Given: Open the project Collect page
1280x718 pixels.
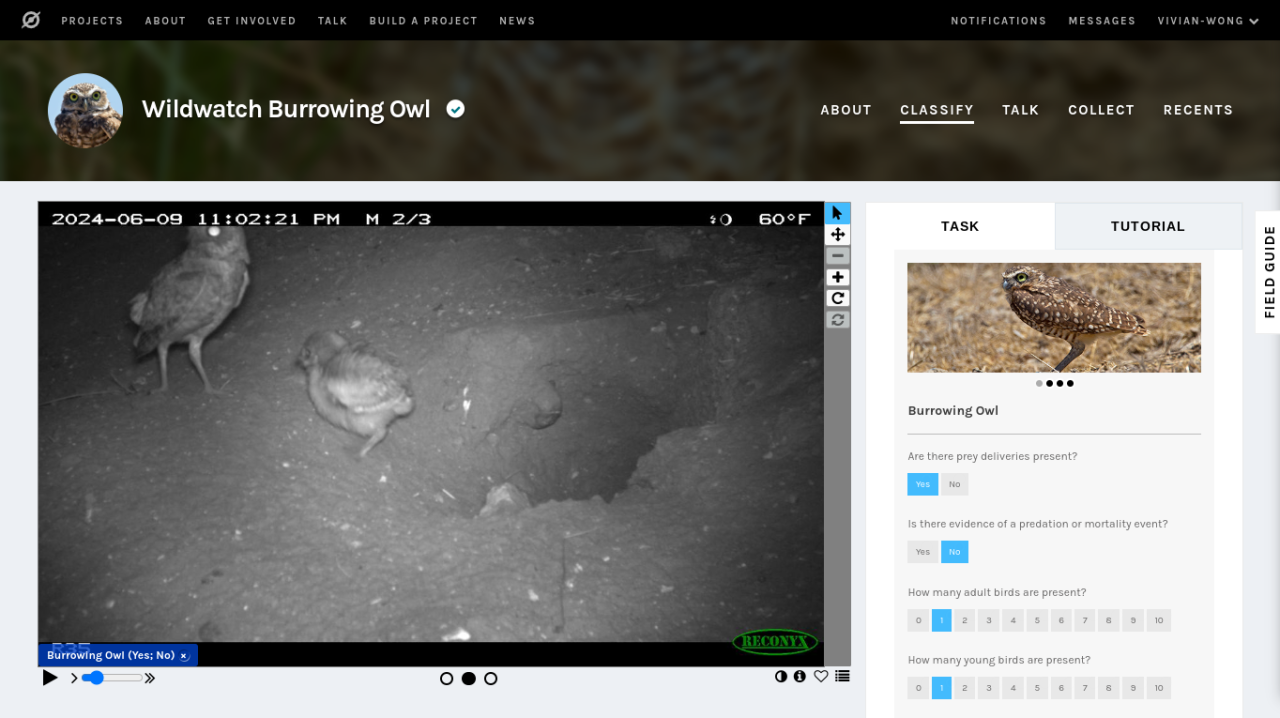Looking at the screenshot, I should pos(1101,110).
